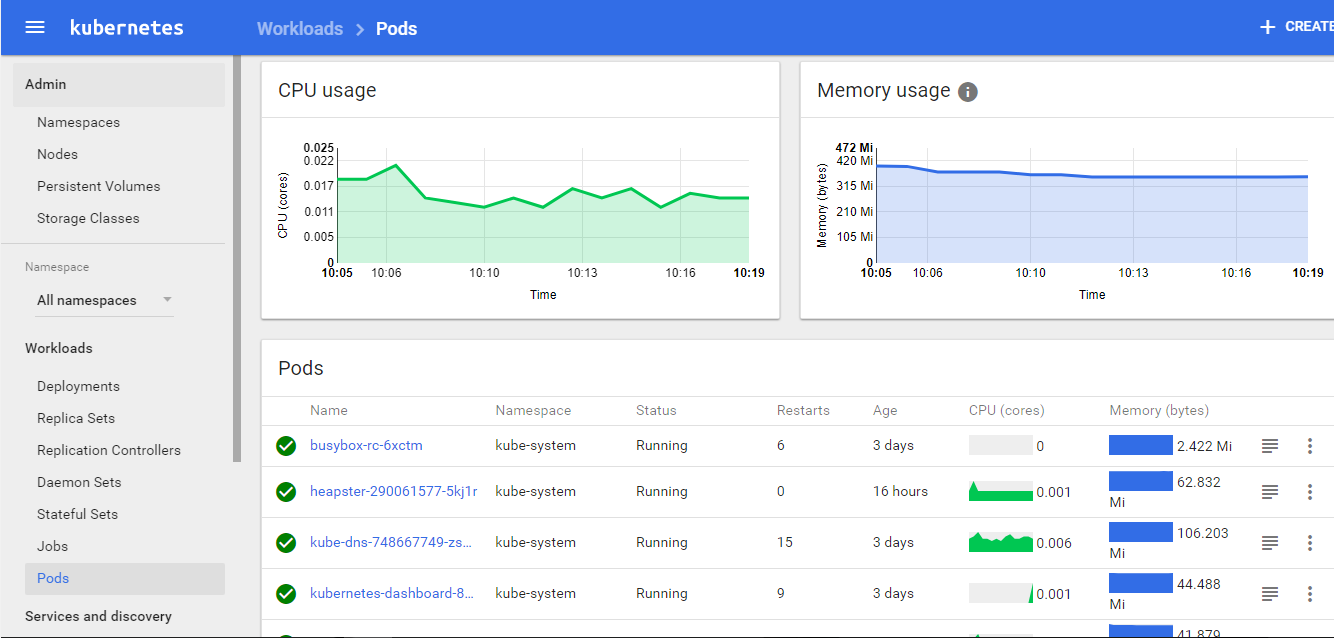Click the CPU (cores) column header
1334x638 pixels.
[1006, 410]
